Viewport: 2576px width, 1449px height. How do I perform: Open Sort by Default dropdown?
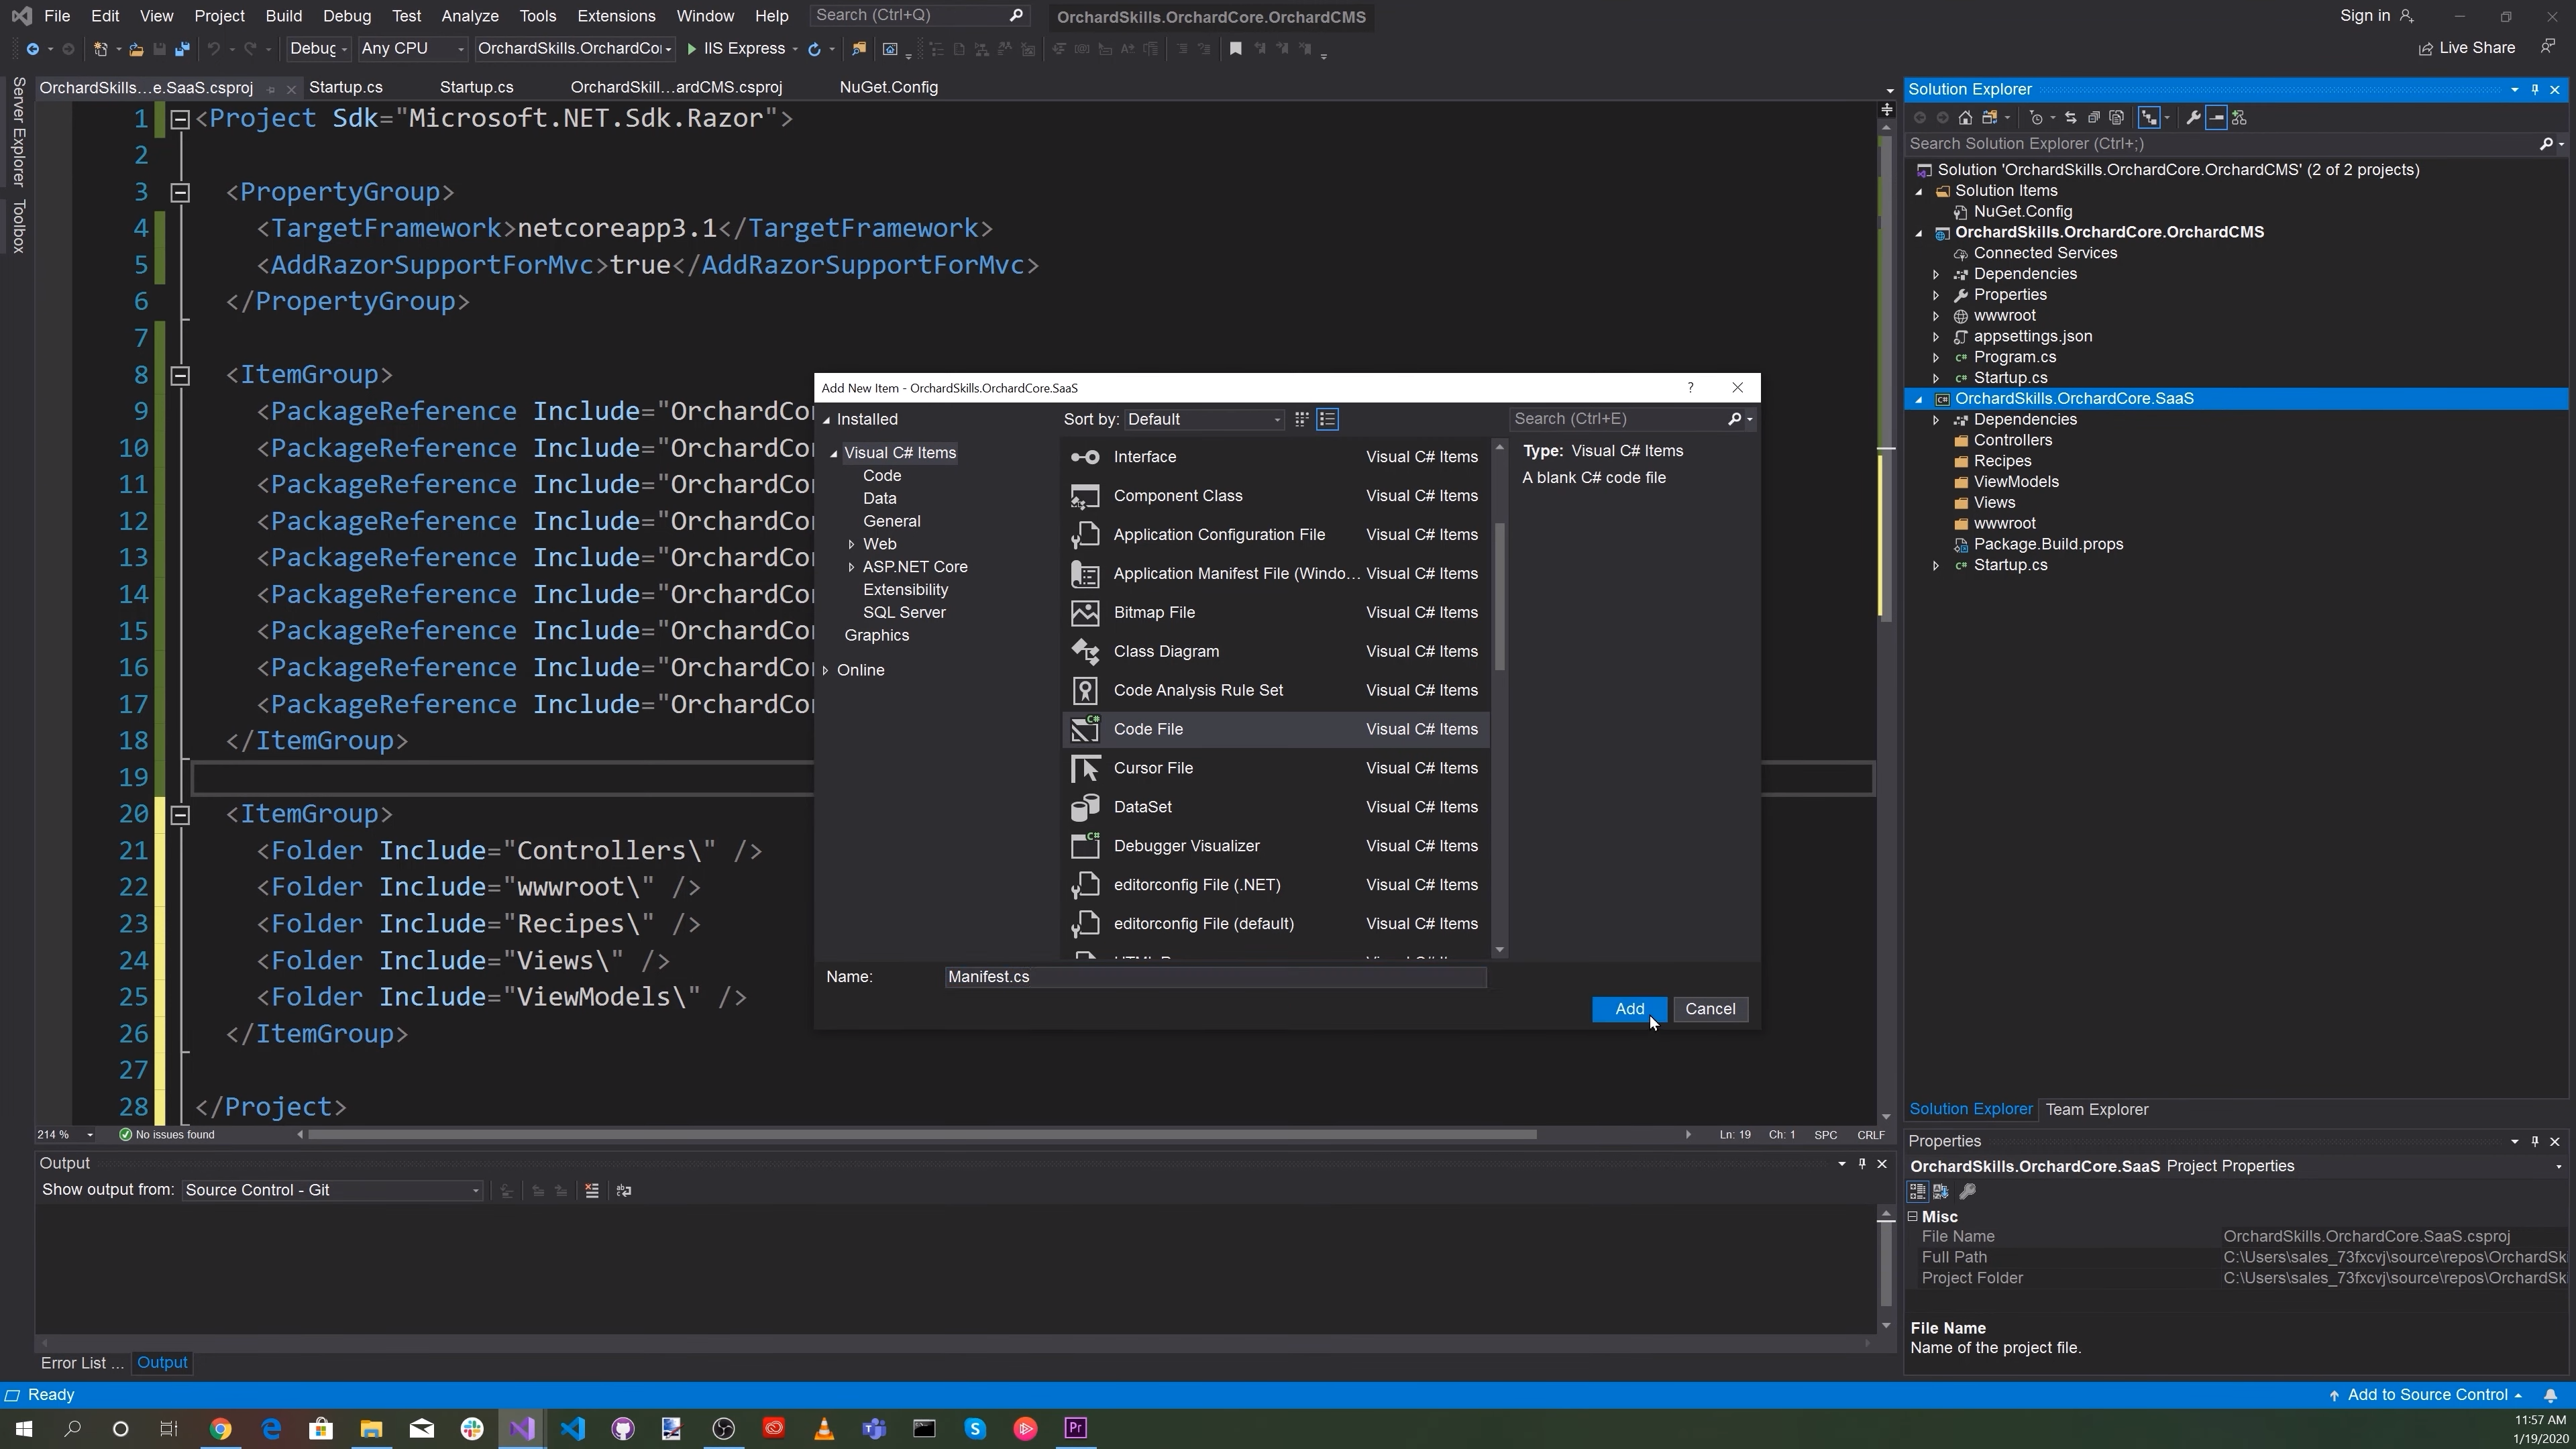pos(1204,419)
